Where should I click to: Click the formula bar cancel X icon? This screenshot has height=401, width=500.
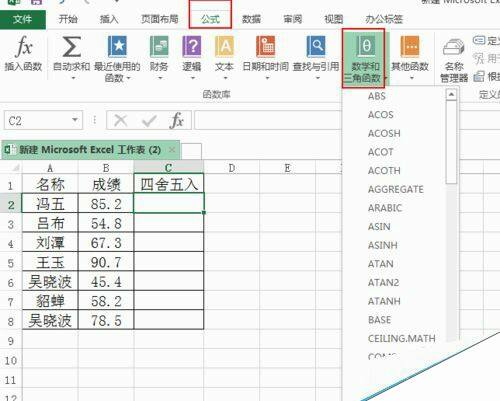click(121, 120)
